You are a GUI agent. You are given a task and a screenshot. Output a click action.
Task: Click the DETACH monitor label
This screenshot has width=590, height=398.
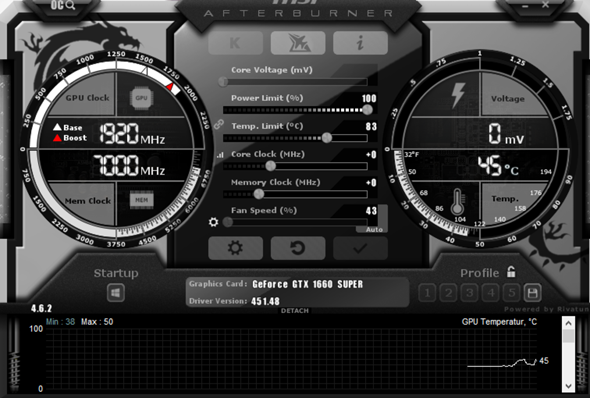295,311
